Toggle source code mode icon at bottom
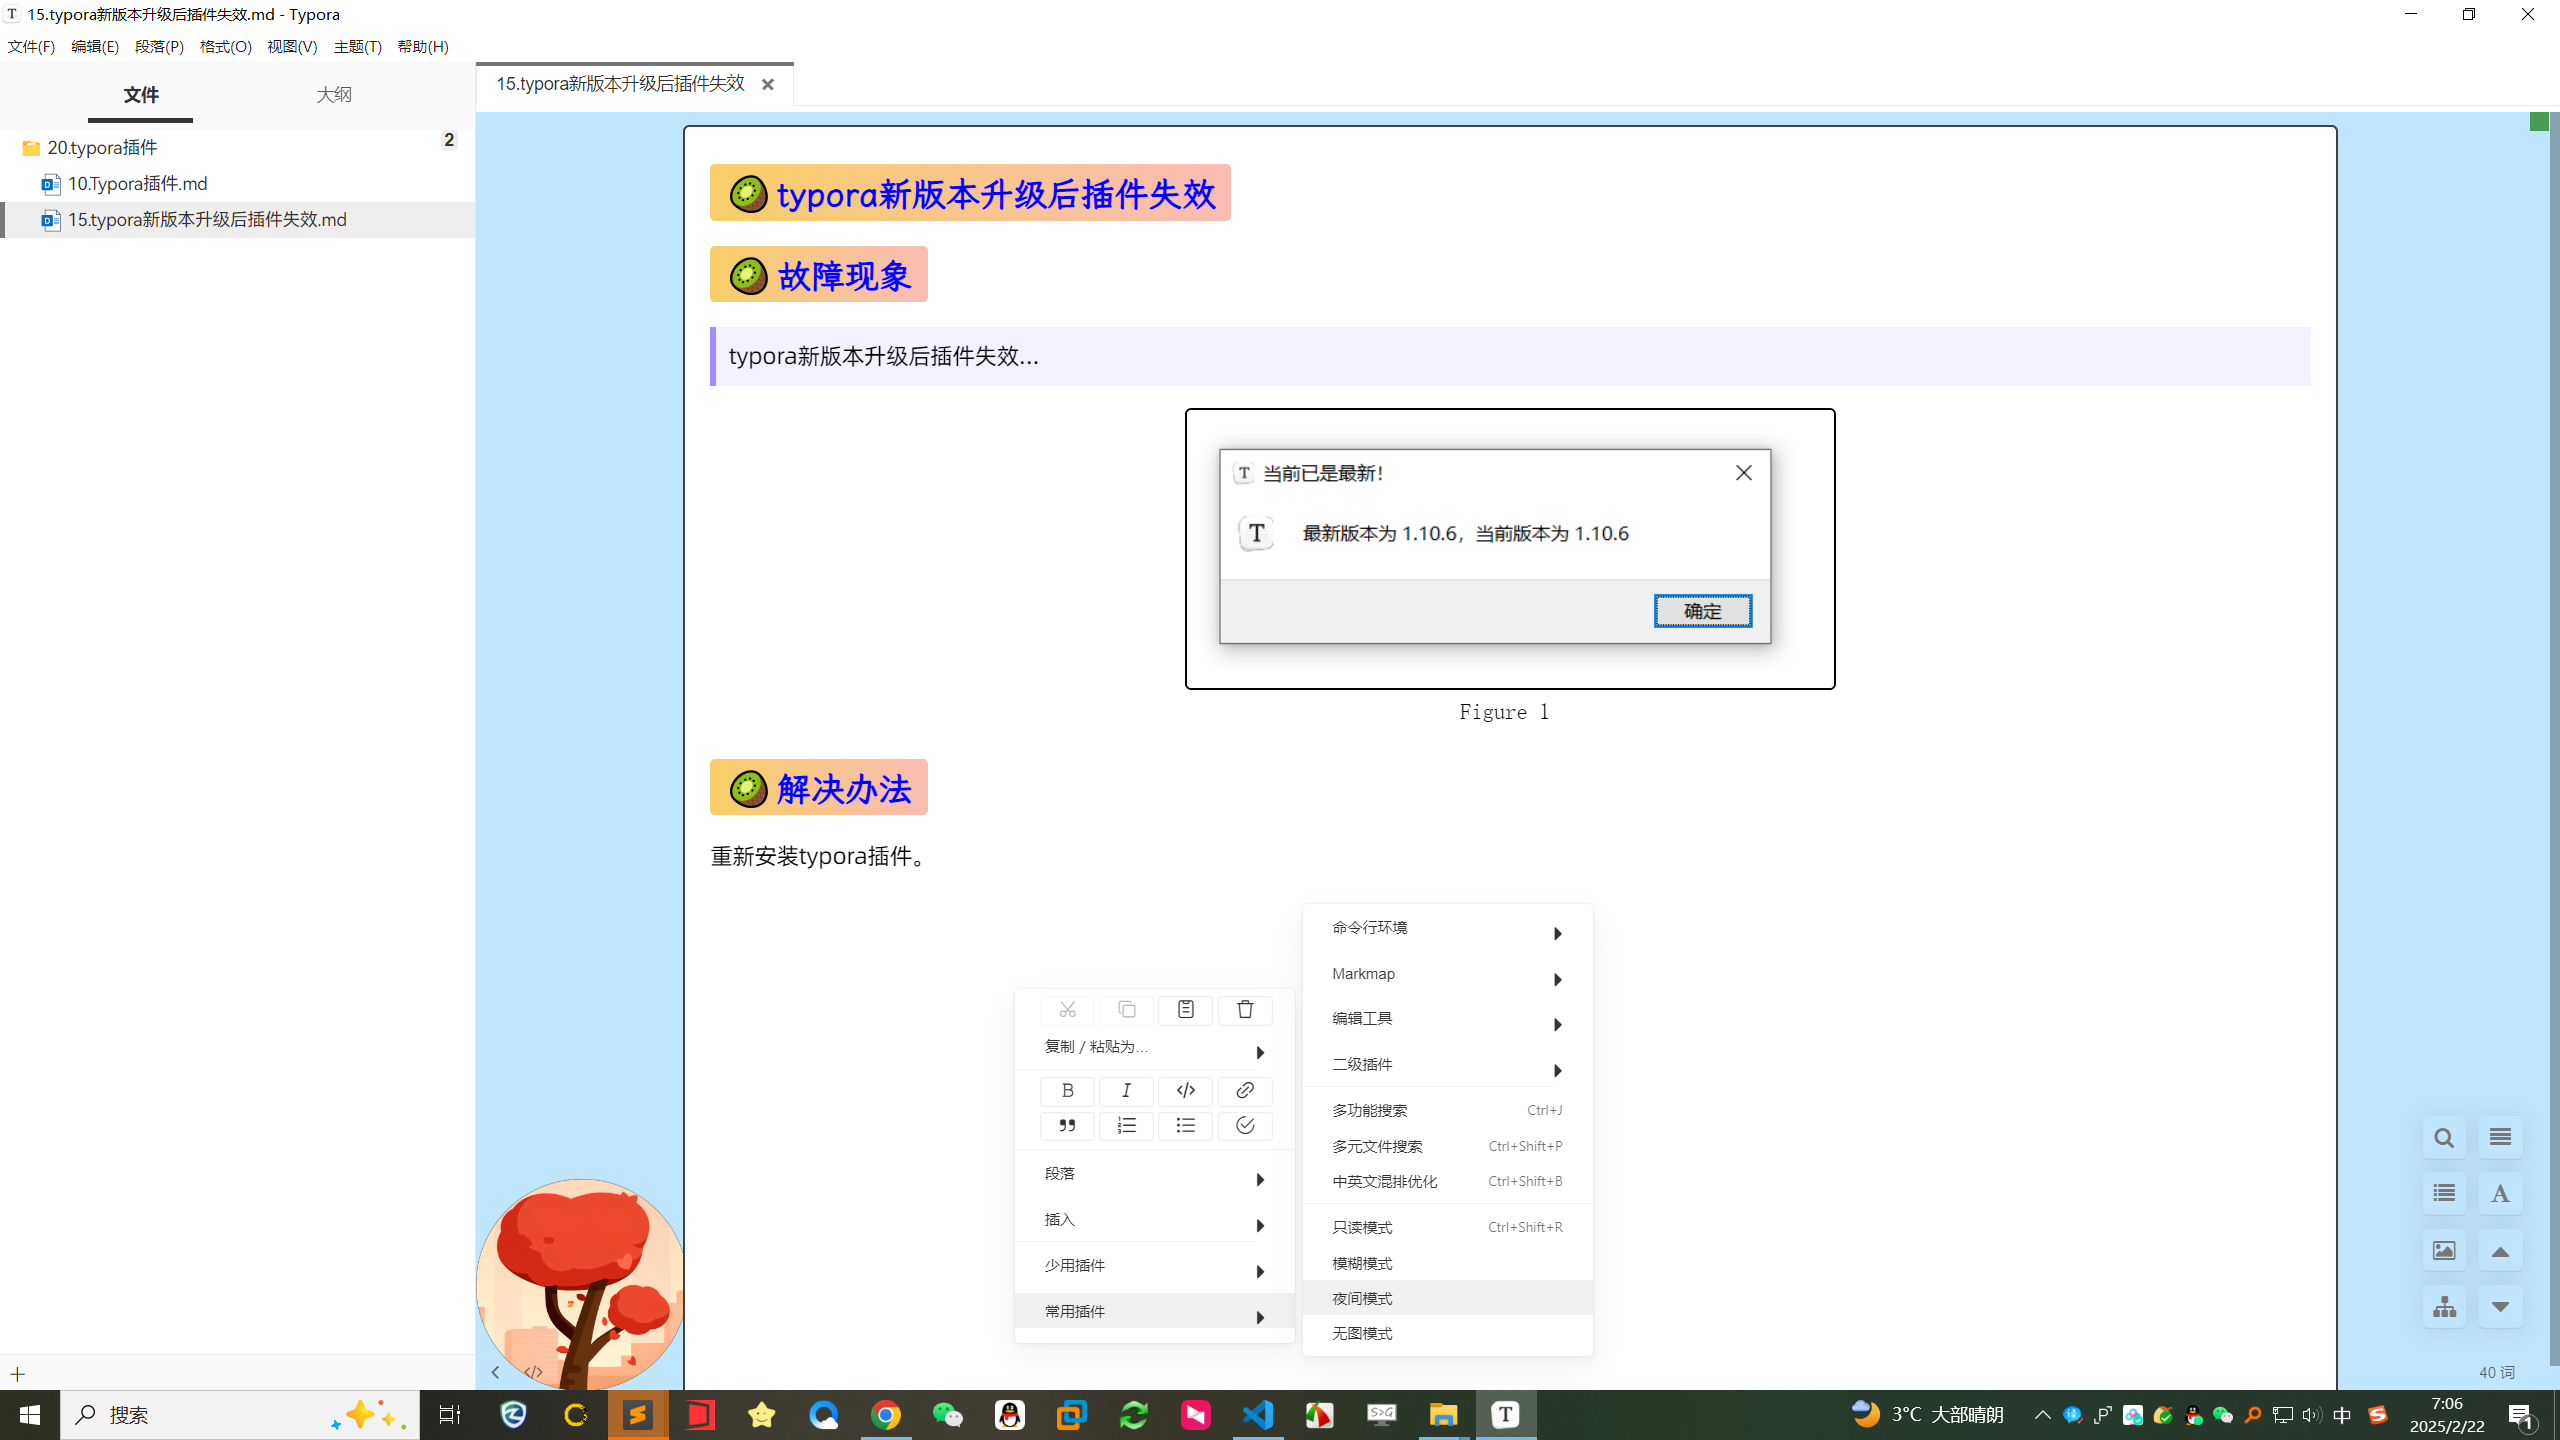Viewport: 2560px width, 1440px height. tap(533, 1372)
